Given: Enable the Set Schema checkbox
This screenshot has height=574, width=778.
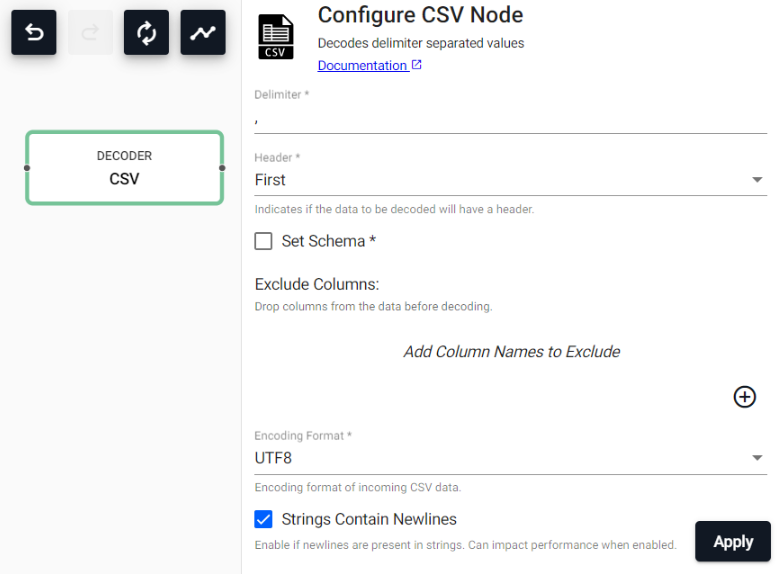Looking at the screenshot, I should click(264, 241).
